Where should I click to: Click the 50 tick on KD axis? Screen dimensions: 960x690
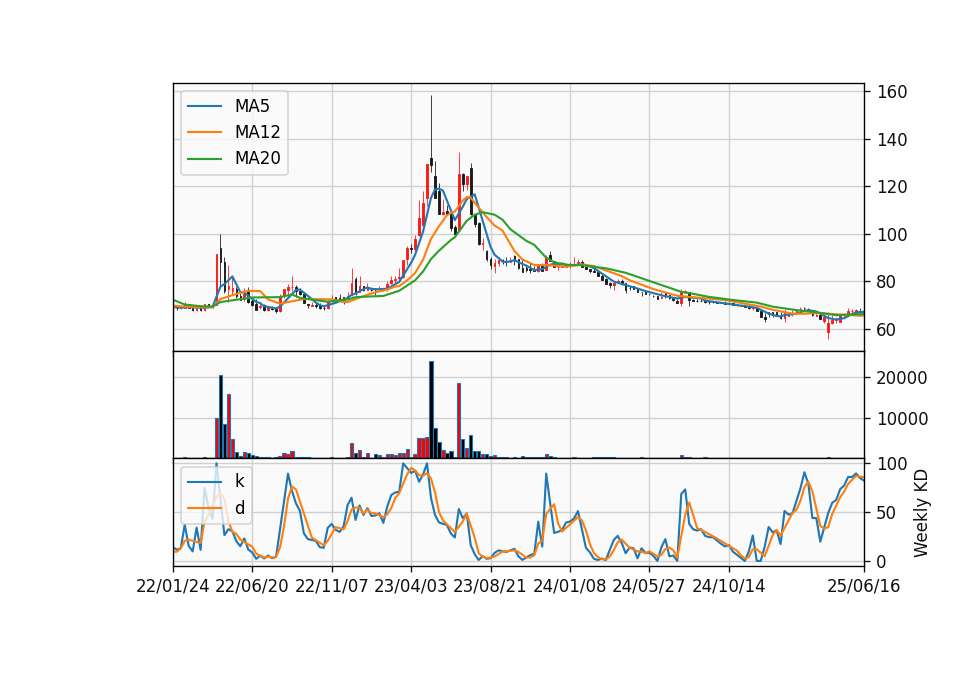(x=887, y=512)
